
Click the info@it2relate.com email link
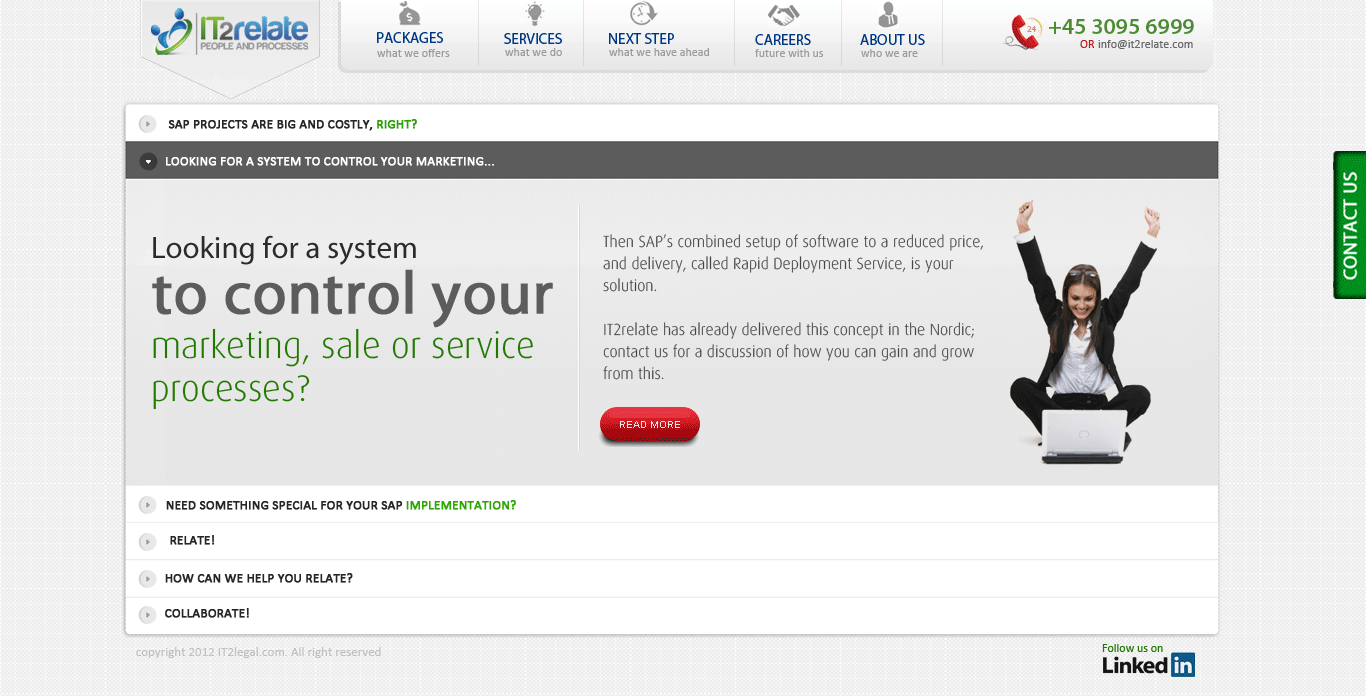[1145, 44]
